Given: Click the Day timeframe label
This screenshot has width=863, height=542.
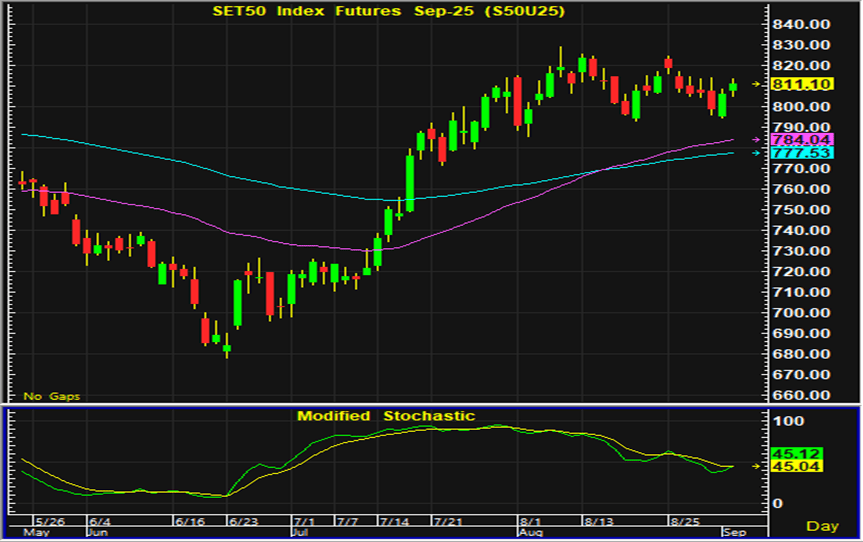Looking at the screenshot, I should (x=822, y=526).
